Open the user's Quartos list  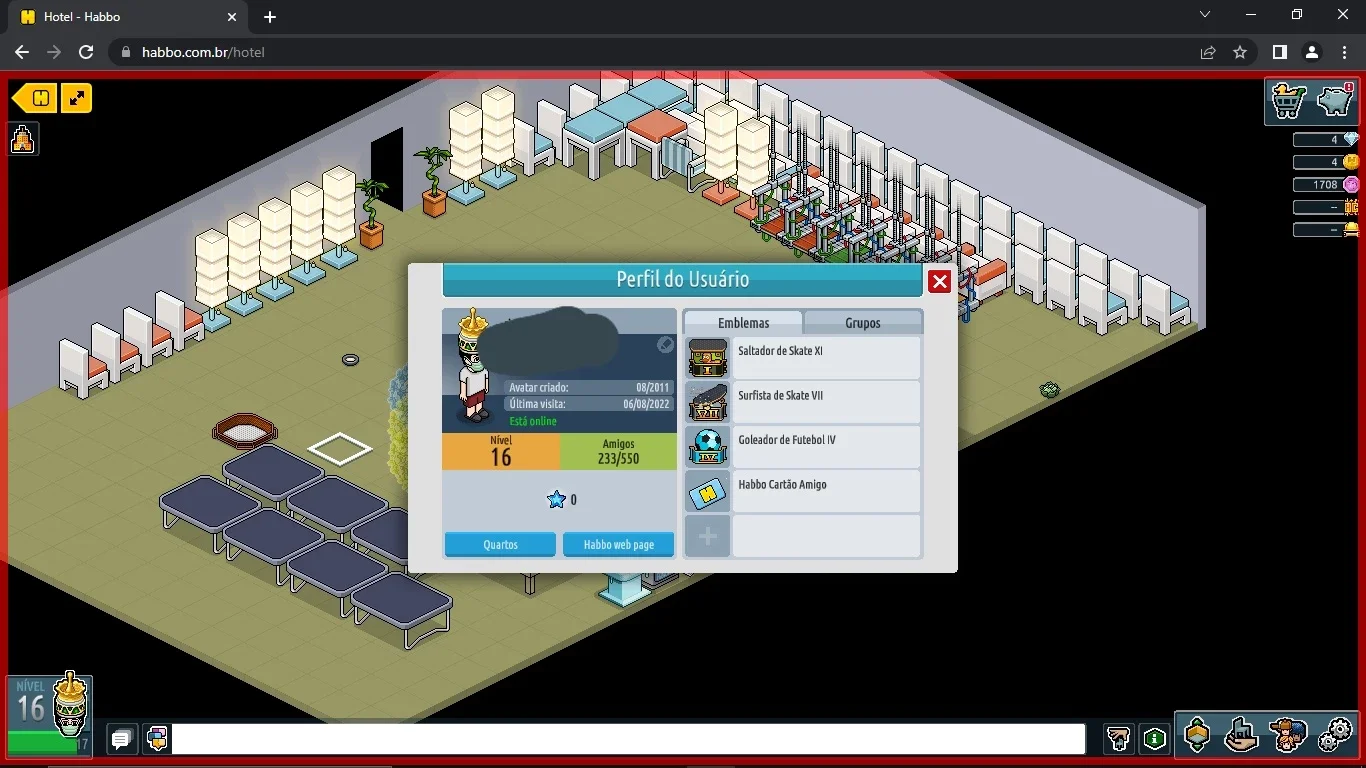[x=500, y=545]
